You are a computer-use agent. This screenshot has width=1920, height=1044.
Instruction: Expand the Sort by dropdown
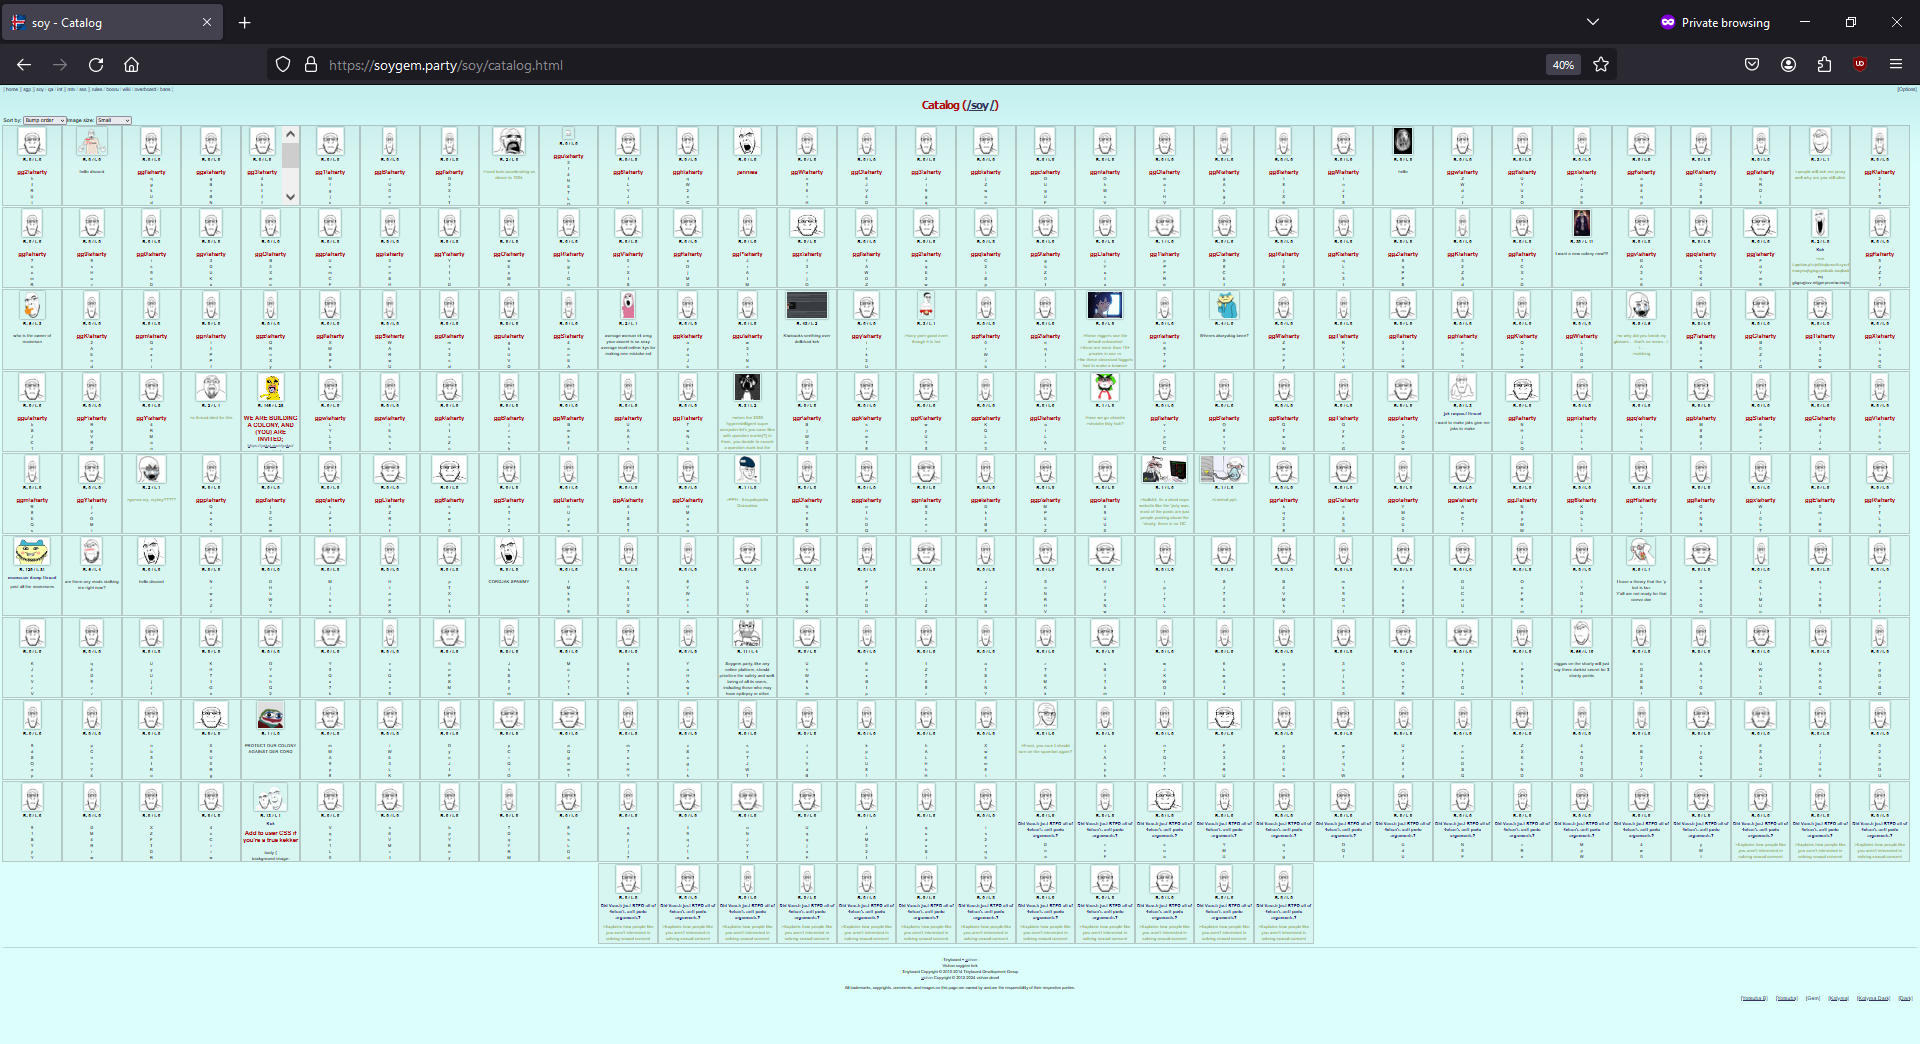coord(45,120)
